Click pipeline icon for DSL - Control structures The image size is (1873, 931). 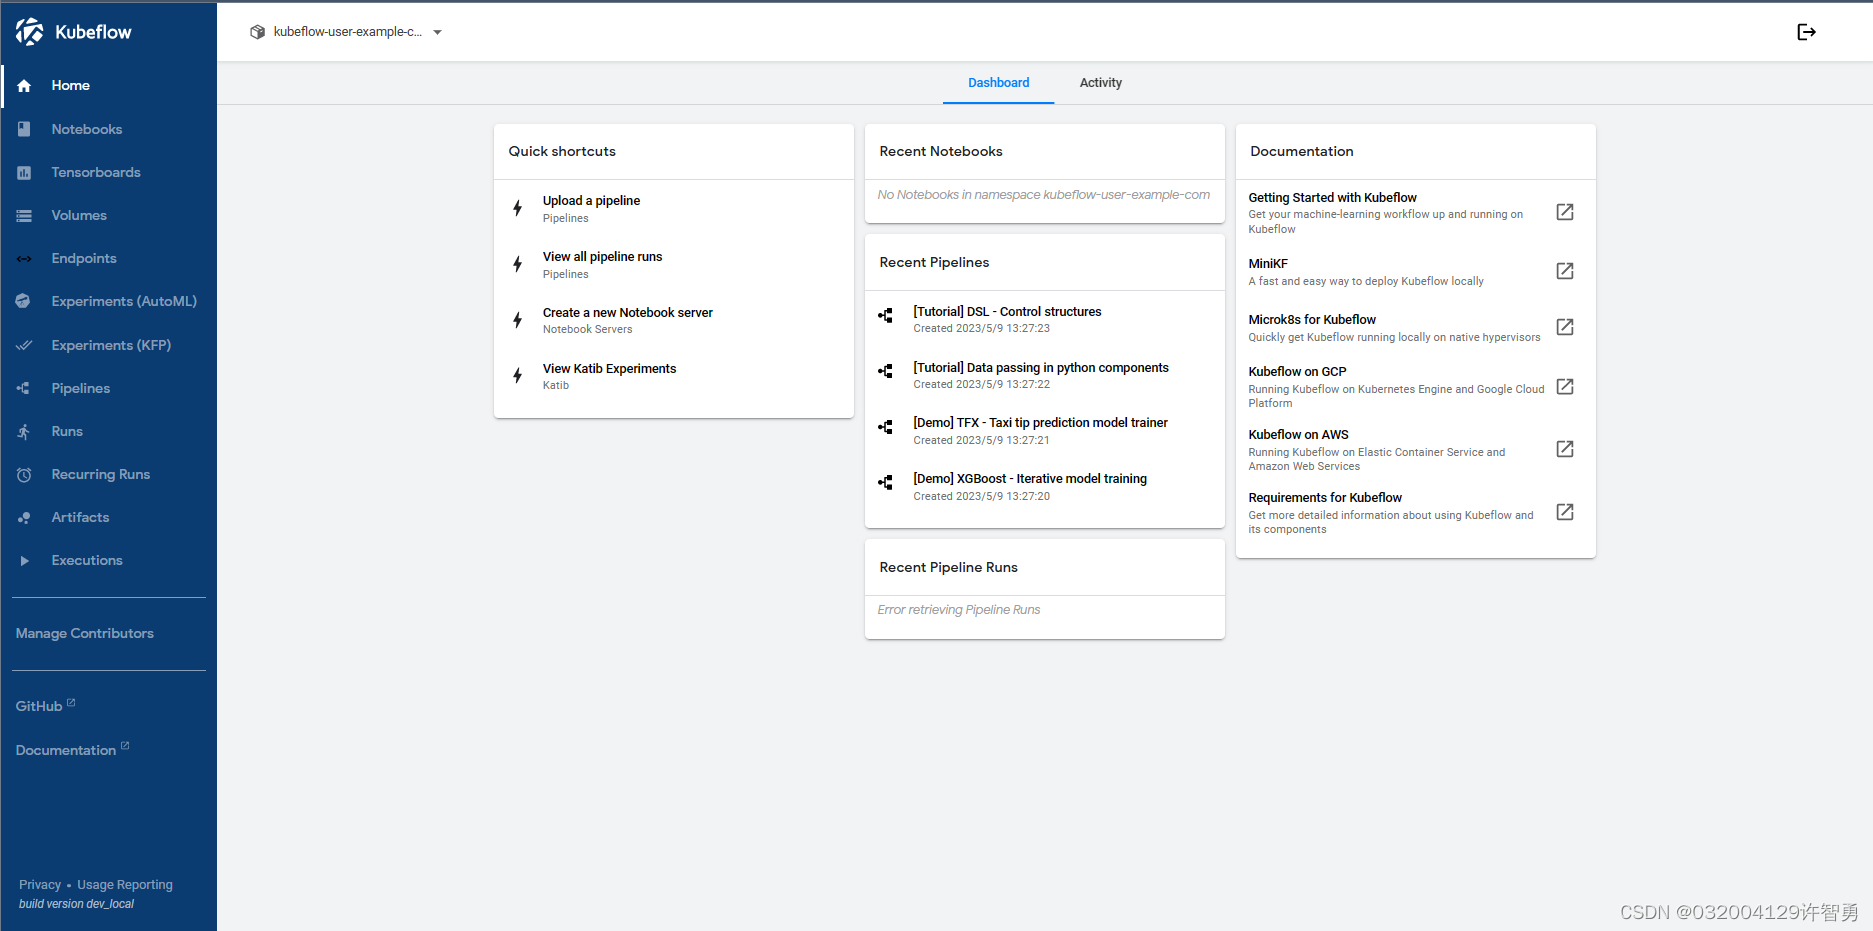[885, 315]
